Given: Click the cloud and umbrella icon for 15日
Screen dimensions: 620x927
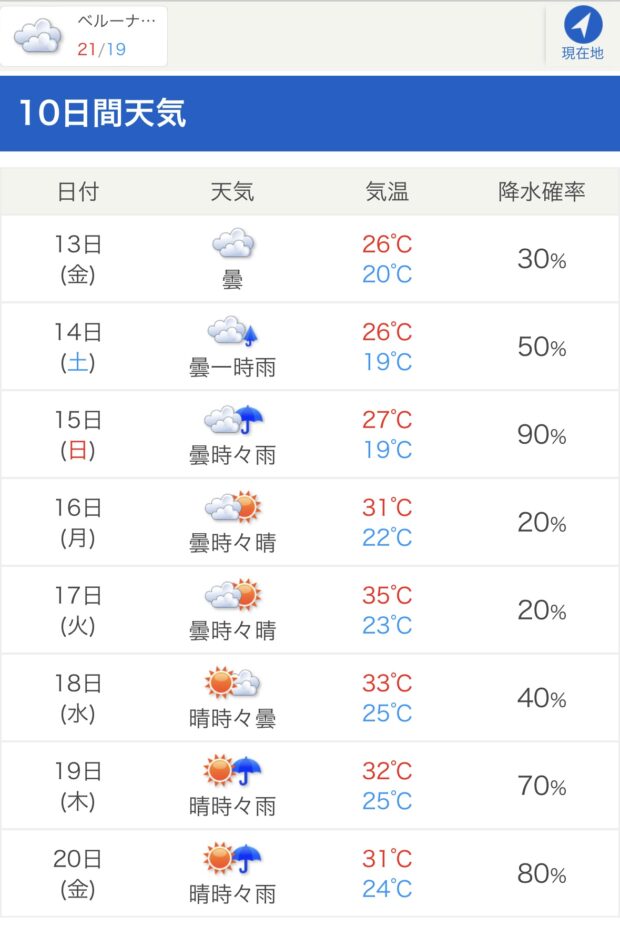Looking at the screenshot, I should click(x=233, y=419).
